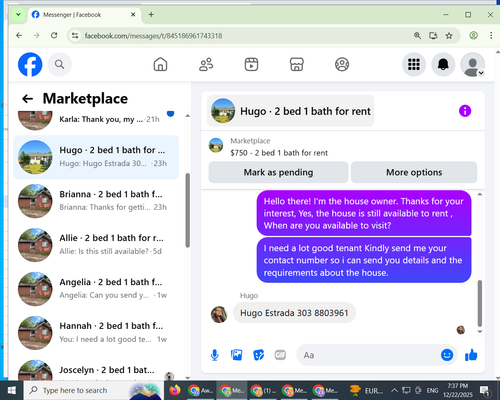Show hidden tray icons chevron
The height and width of the screenshot is (400, 500).
(394, 390)
